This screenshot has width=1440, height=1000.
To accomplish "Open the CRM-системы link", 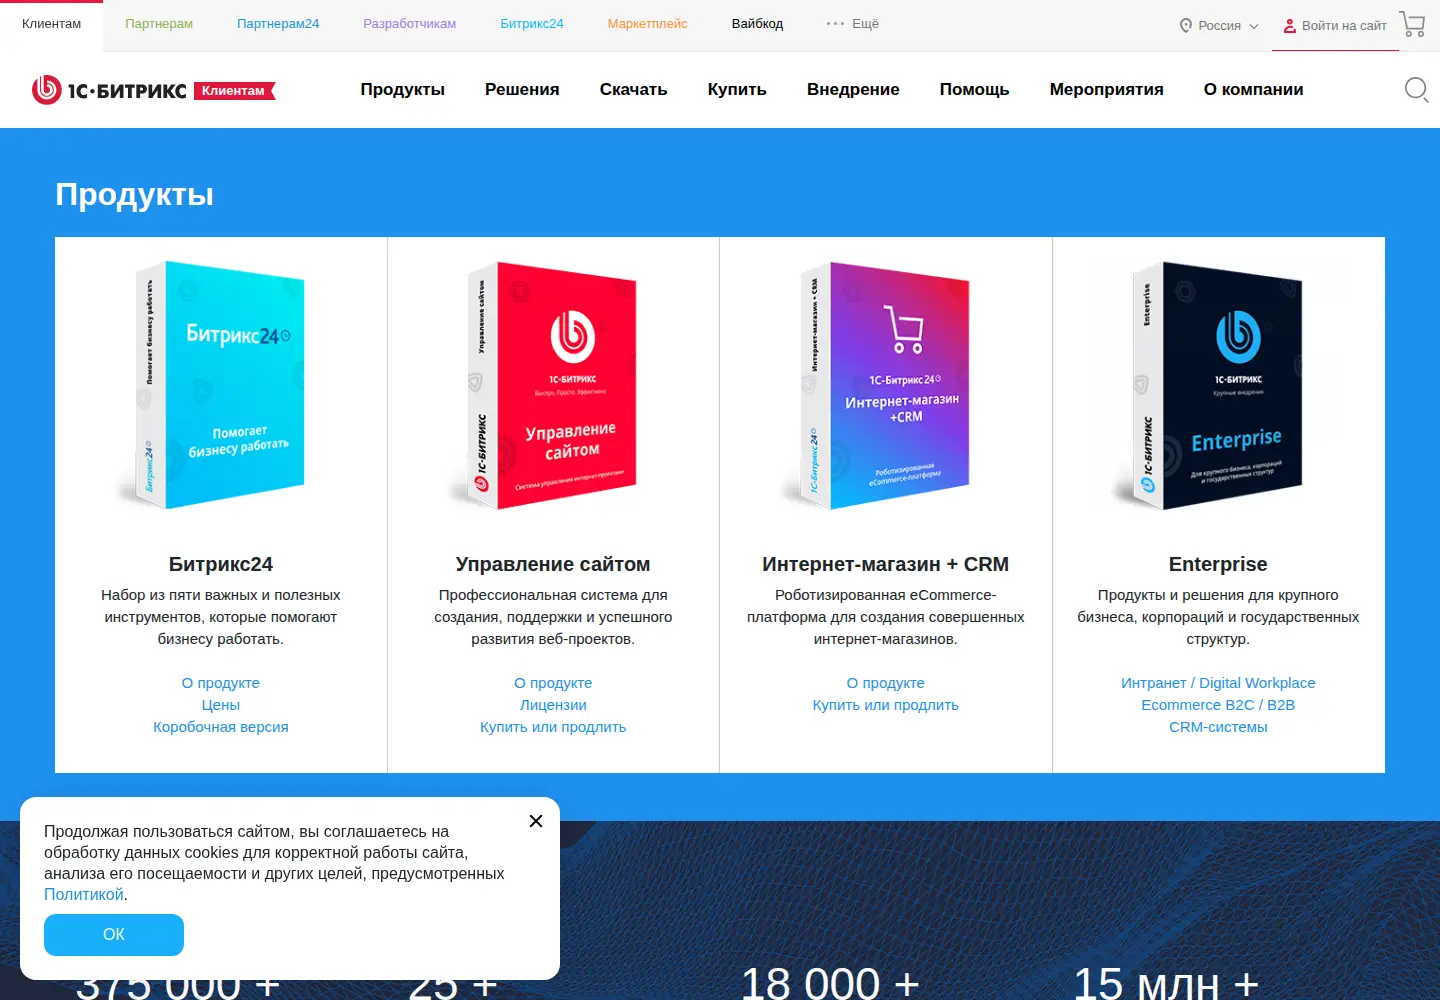I will click(x=1218, y=727).
